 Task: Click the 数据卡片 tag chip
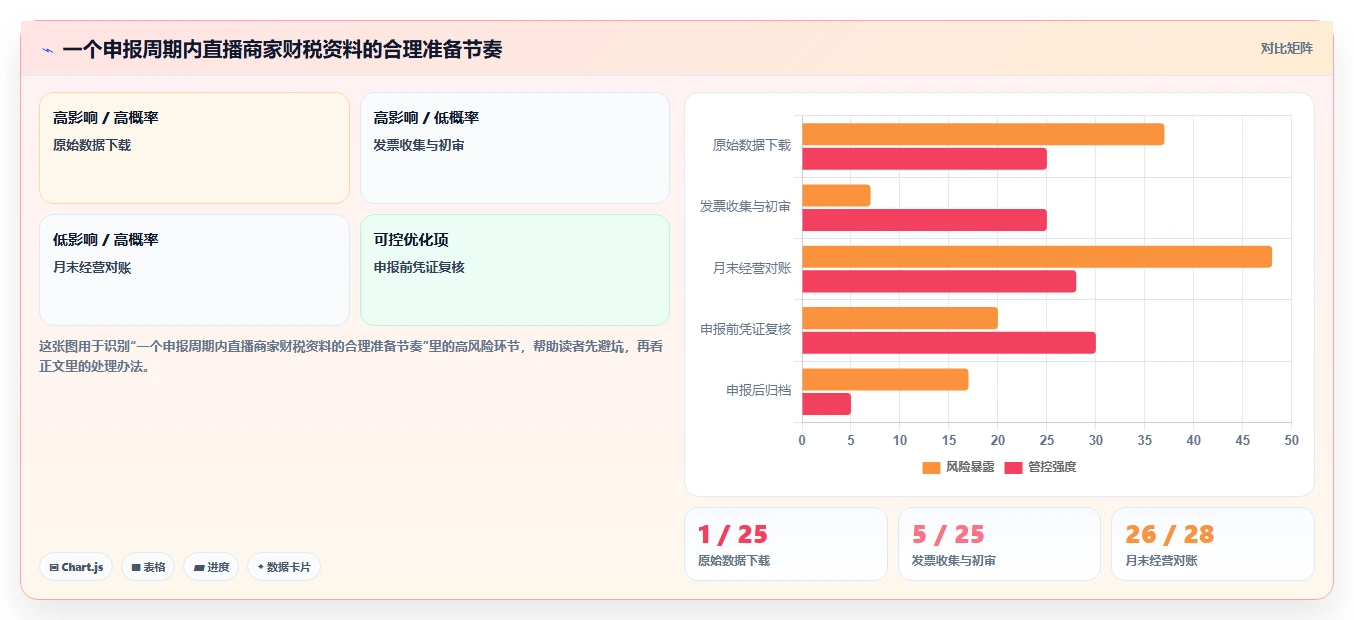pyautogui.click(x=284, y=567)
